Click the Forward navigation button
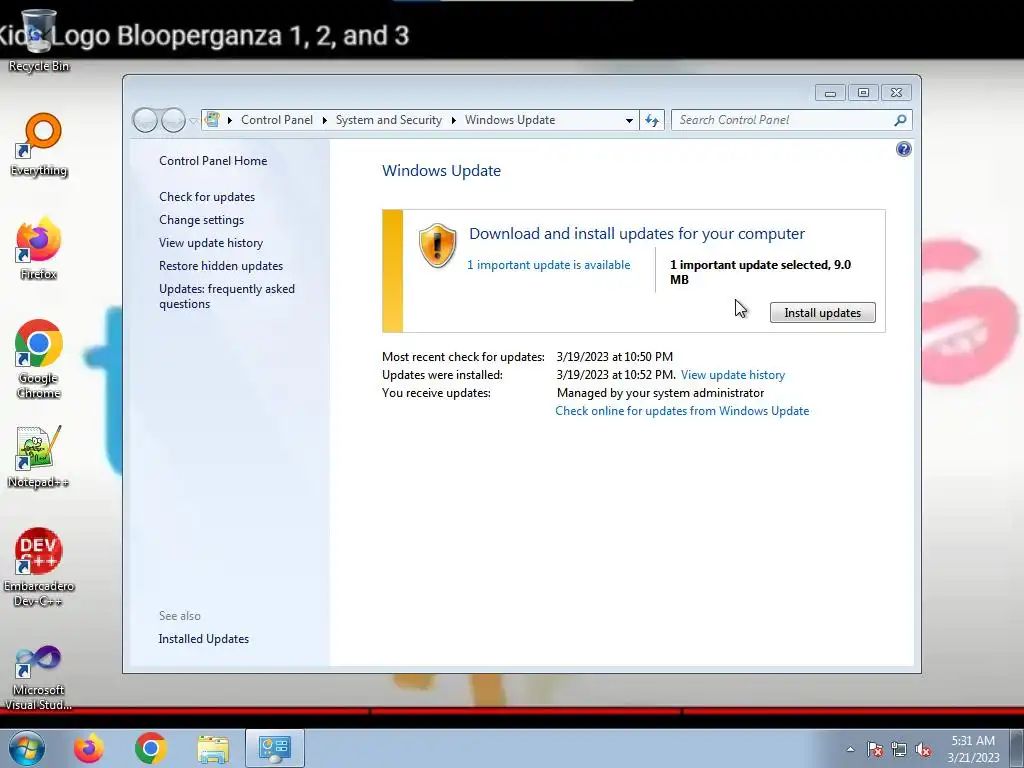 (173, 120)
